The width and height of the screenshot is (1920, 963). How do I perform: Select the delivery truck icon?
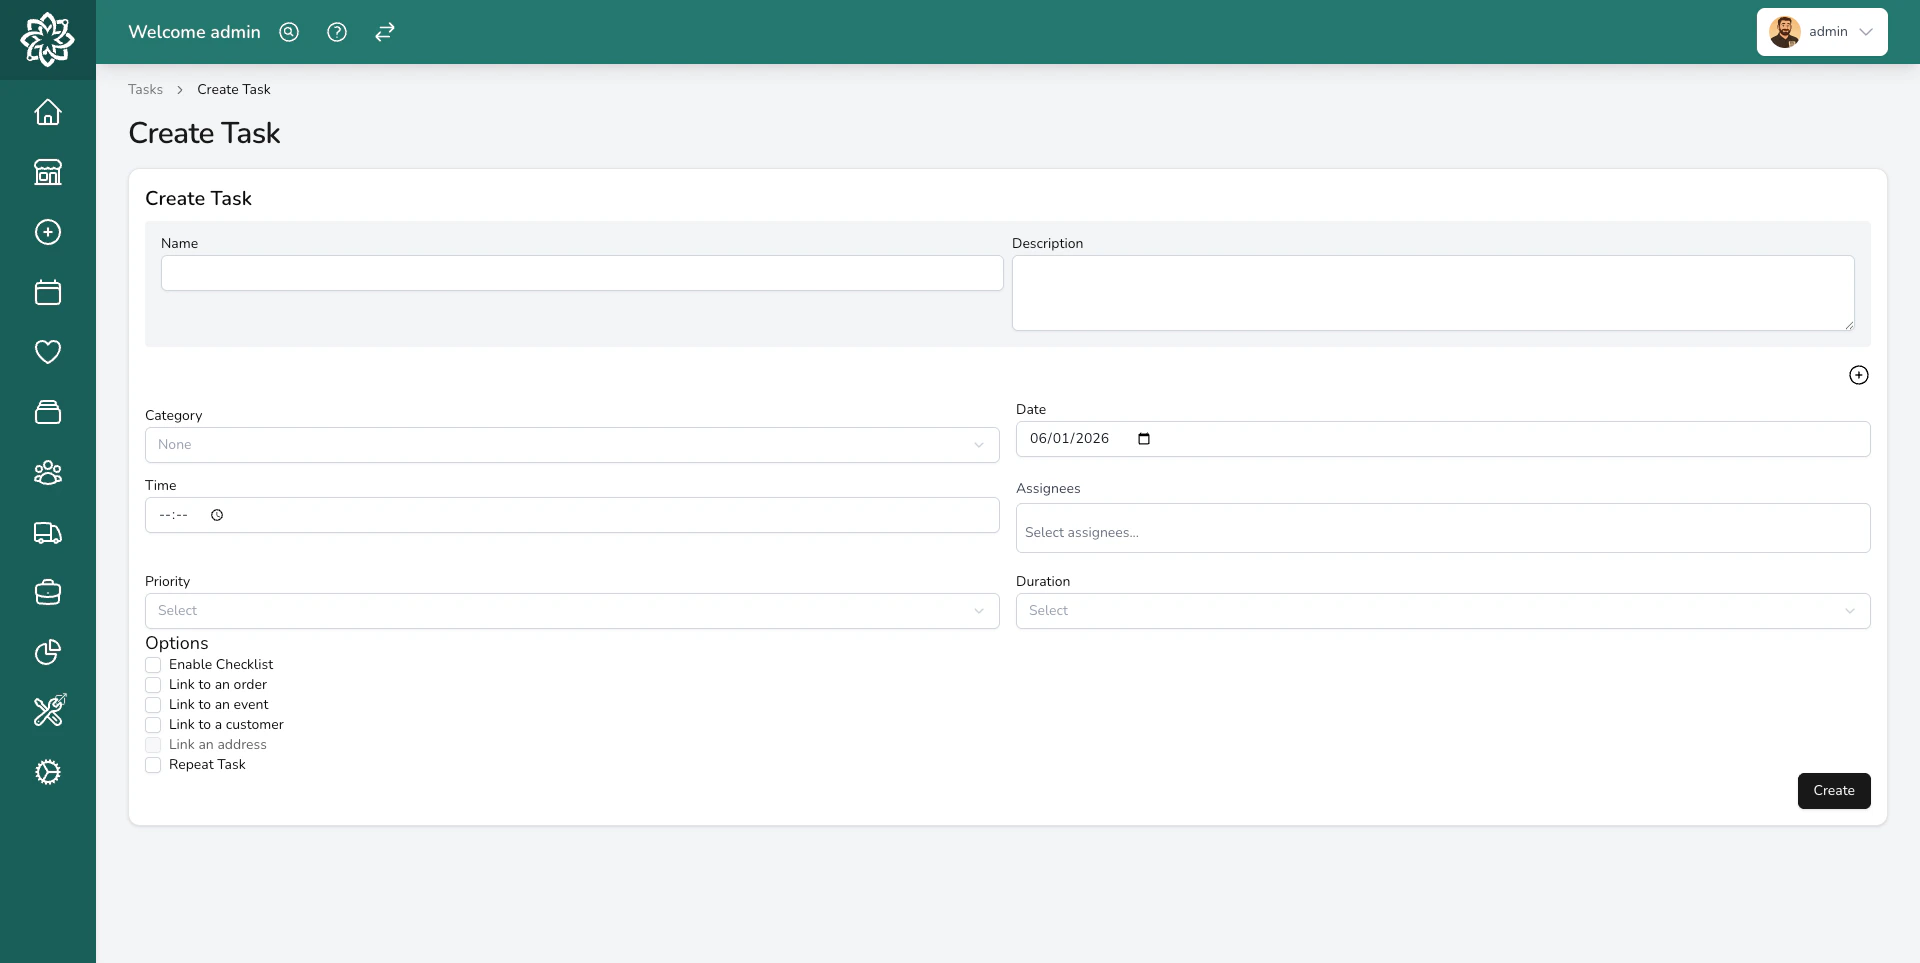pyautogui.click(x=47, y=533)
